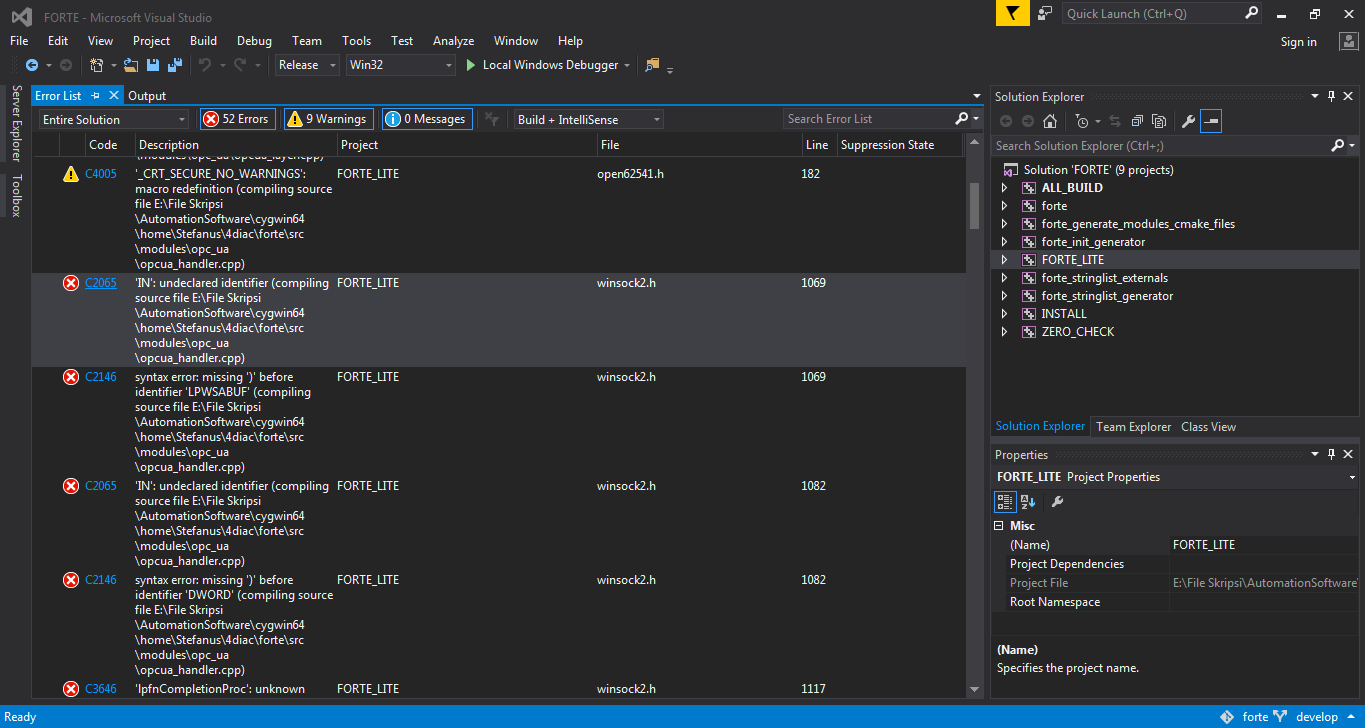1365x728 pixels.
Task: Pin the Properties panel with auto-hide pin
Action: (1331, 455)
